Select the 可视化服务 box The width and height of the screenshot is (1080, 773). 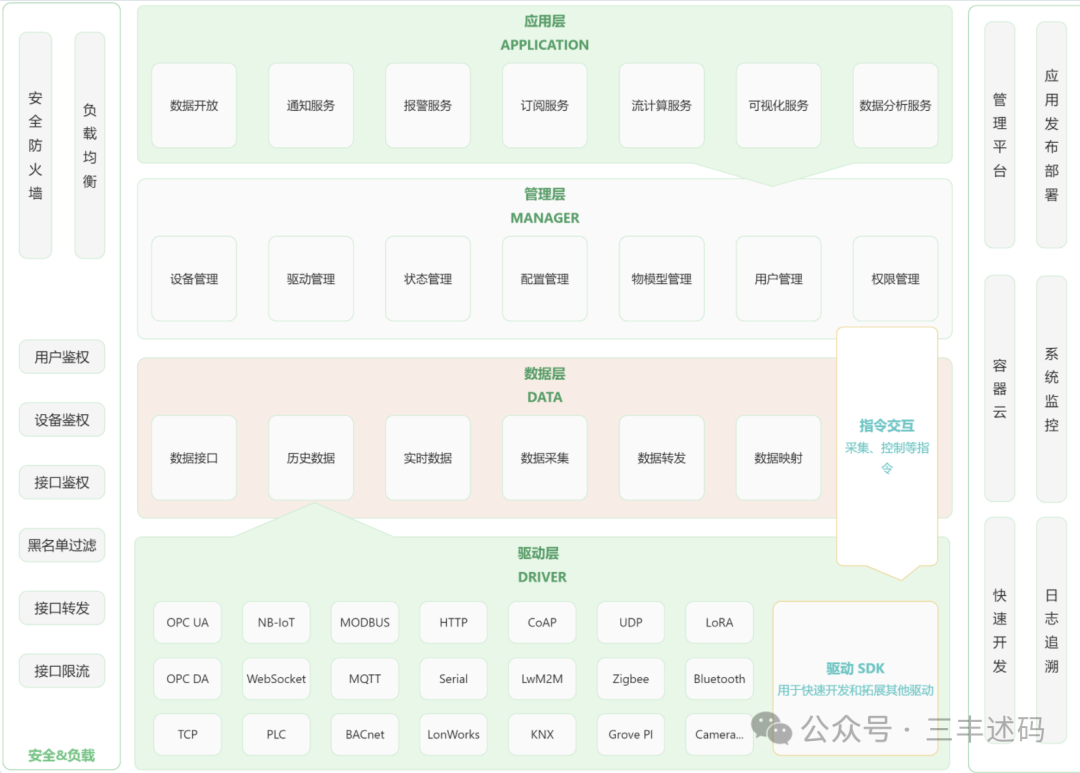778,105
